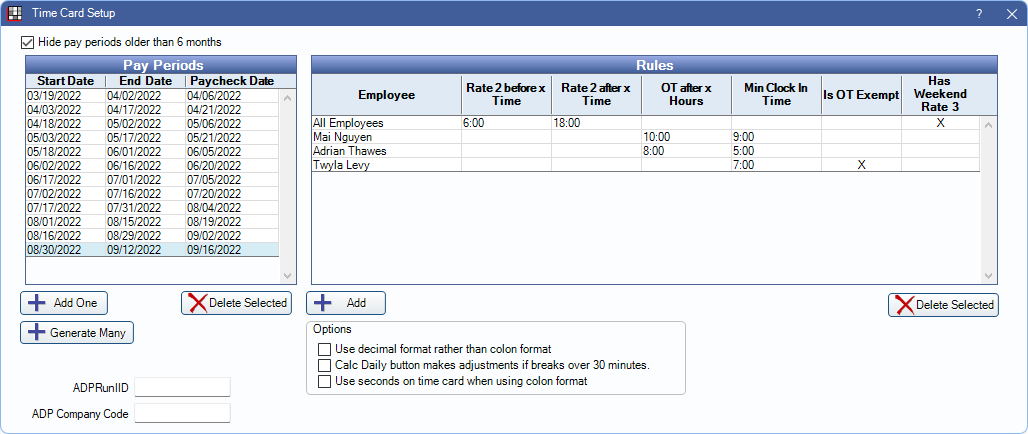Click the question mark help icon
The height and width of the screenshot is (434, 1028).
(979, 13)
